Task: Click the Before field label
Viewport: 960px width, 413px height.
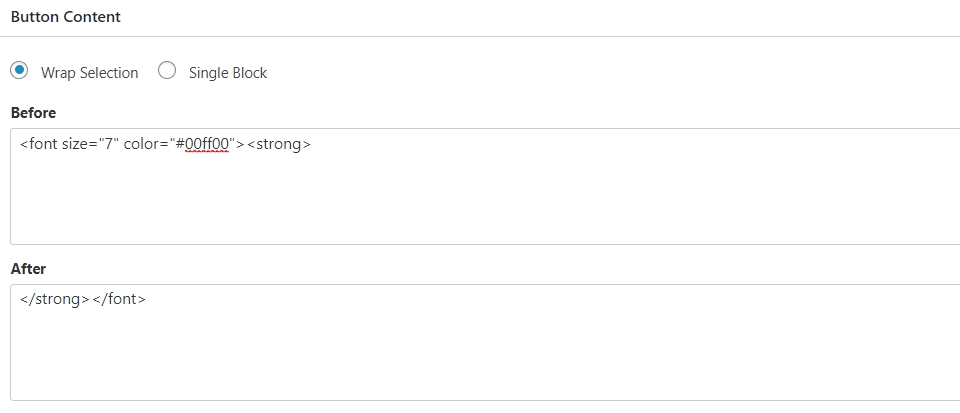Action: 33,113
